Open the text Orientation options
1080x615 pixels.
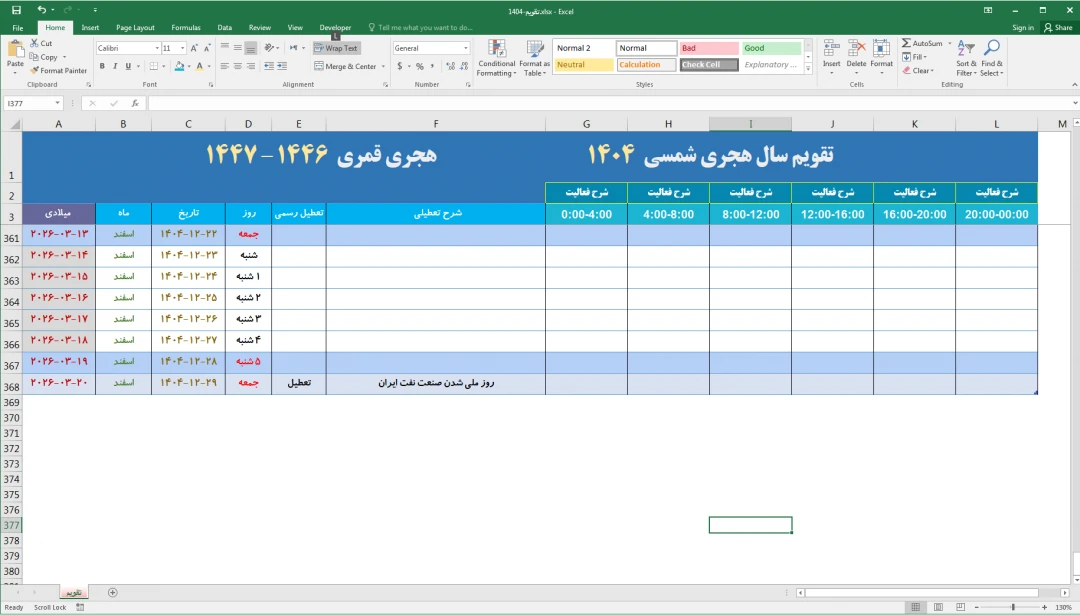[271, 48]
